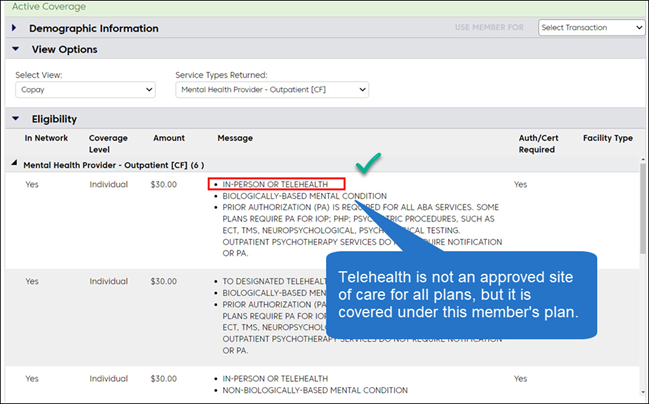Click BIOLOGICALLY-BASED MENTAL CONDITION in first row
The height and width of the screenshot is (404, 649).
305,196
